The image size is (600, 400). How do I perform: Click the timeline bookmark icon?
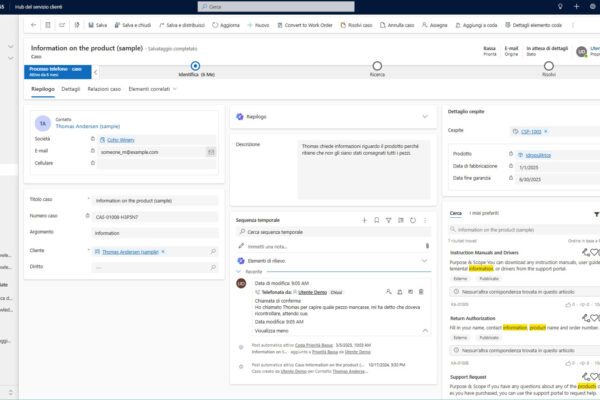pos(377,220)
